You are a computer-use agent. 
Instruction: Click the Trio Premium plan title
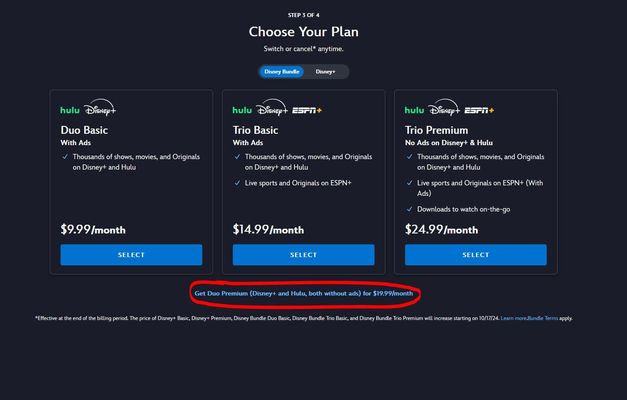pos(436,130)
